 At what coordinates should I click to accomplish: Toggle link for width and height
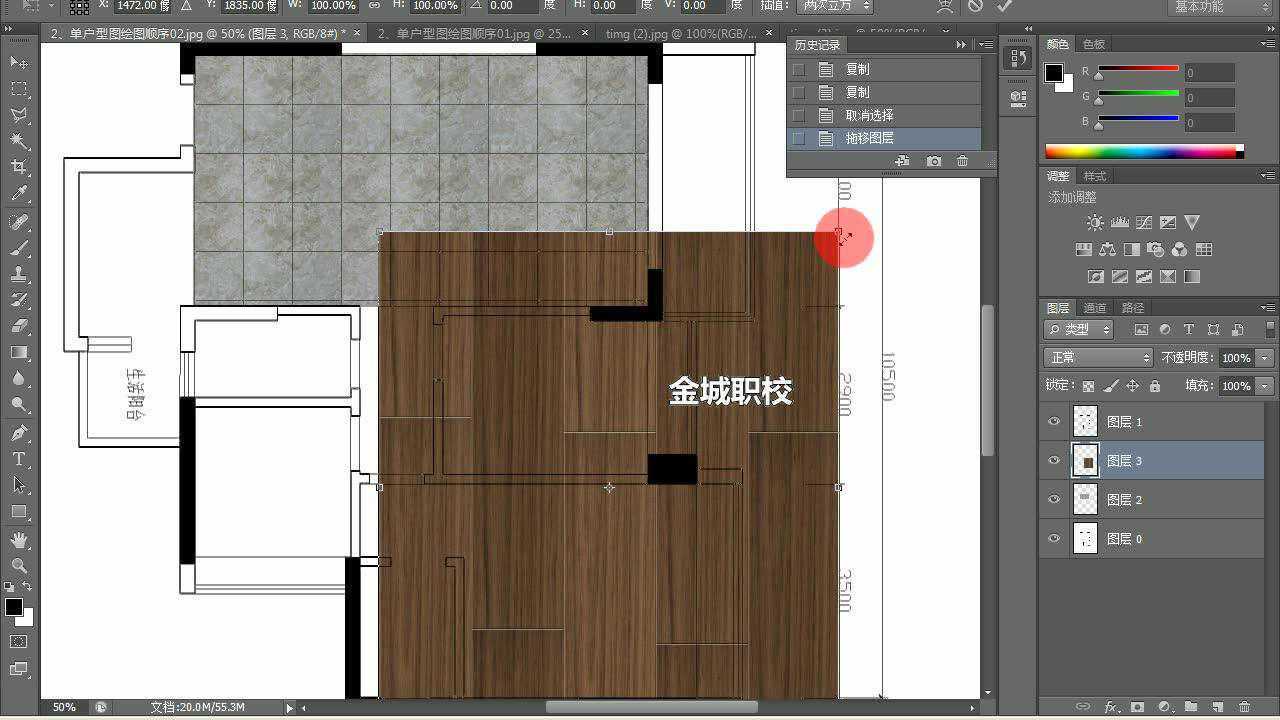point(374,6)
